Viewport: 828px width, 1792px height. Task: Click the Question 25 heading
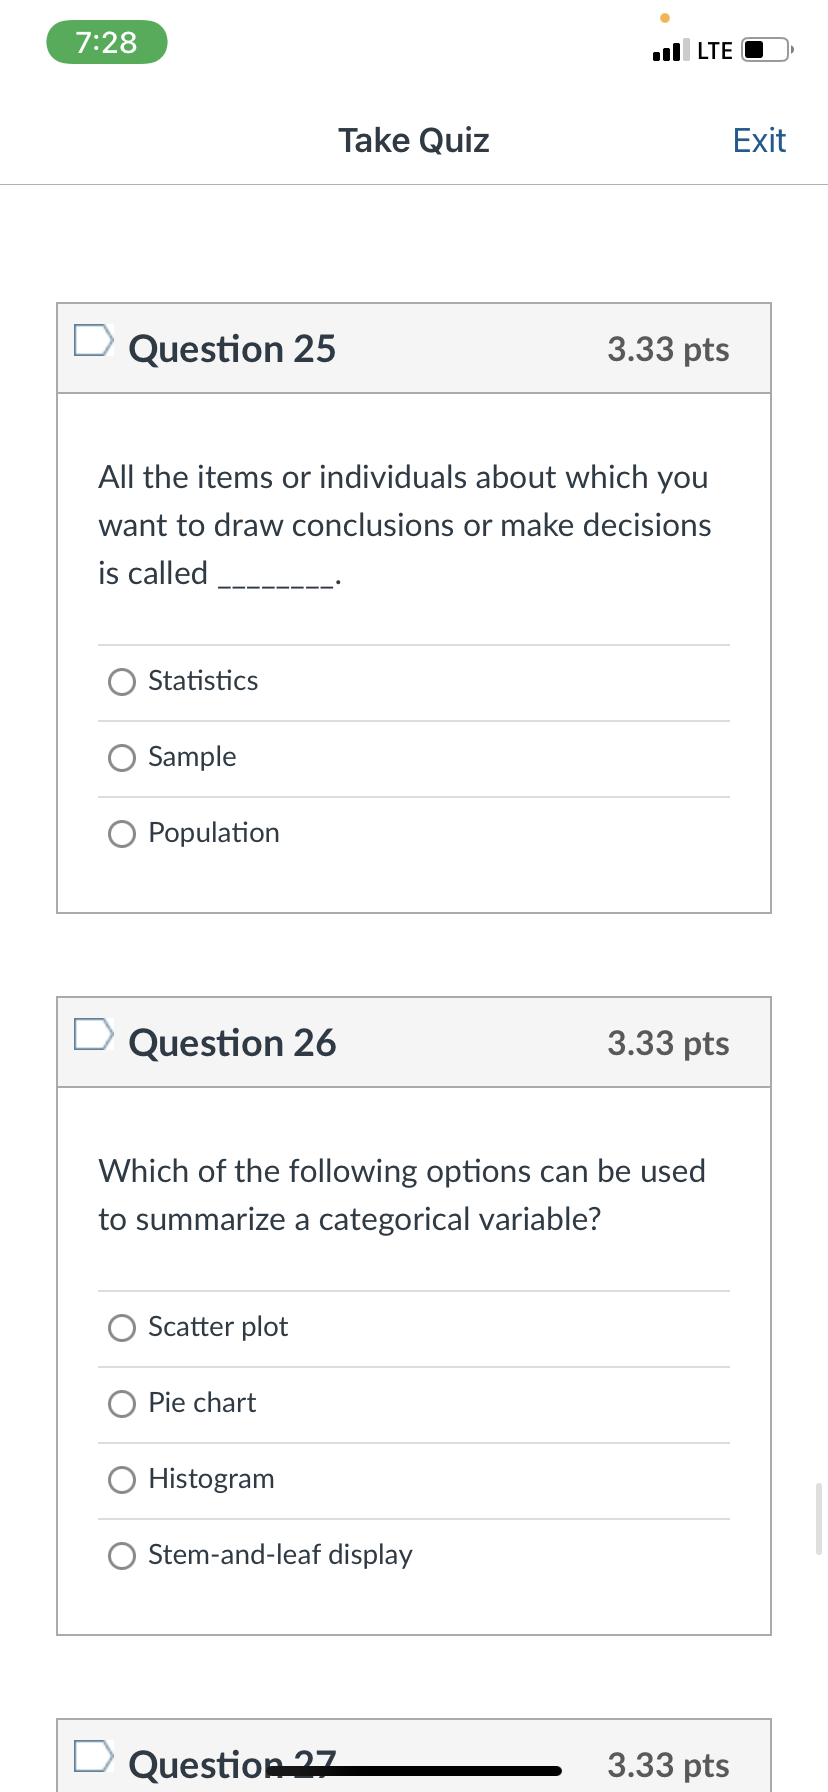(232, 349)
